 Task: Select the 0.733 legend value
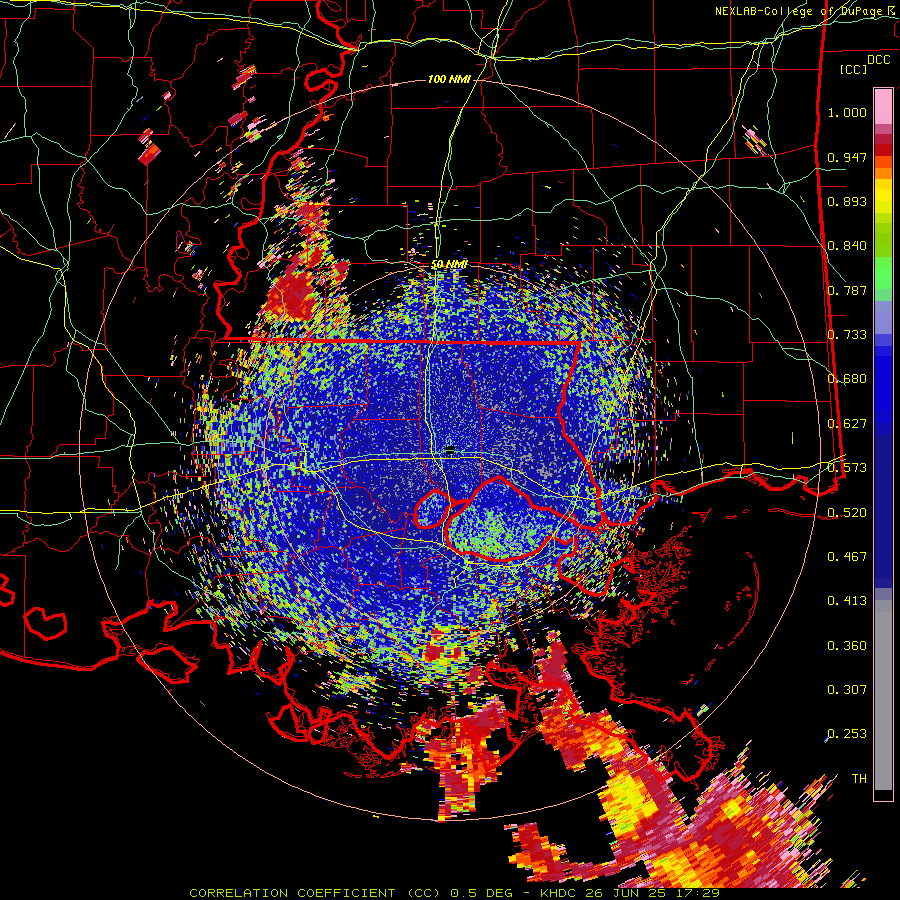[x=847, y=335]
